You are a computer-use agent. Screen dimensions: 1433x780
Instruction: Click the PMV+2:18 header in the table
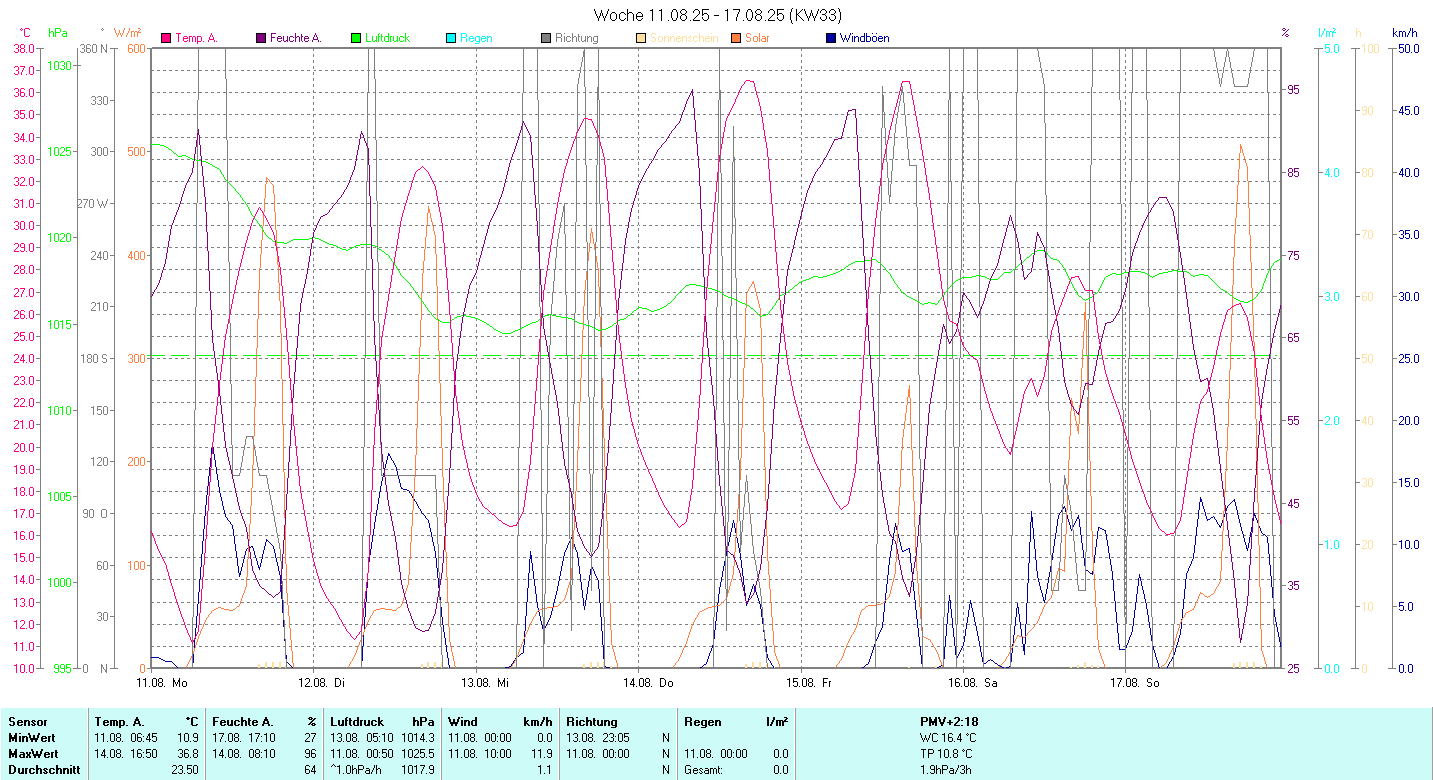pyautogui.click(x=949, y=722)
